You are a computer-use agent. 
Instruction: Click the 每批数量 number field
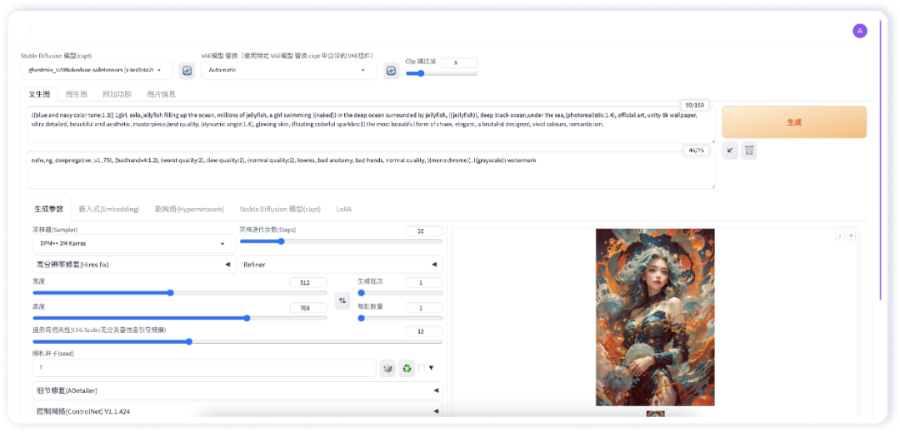[424, 308]
